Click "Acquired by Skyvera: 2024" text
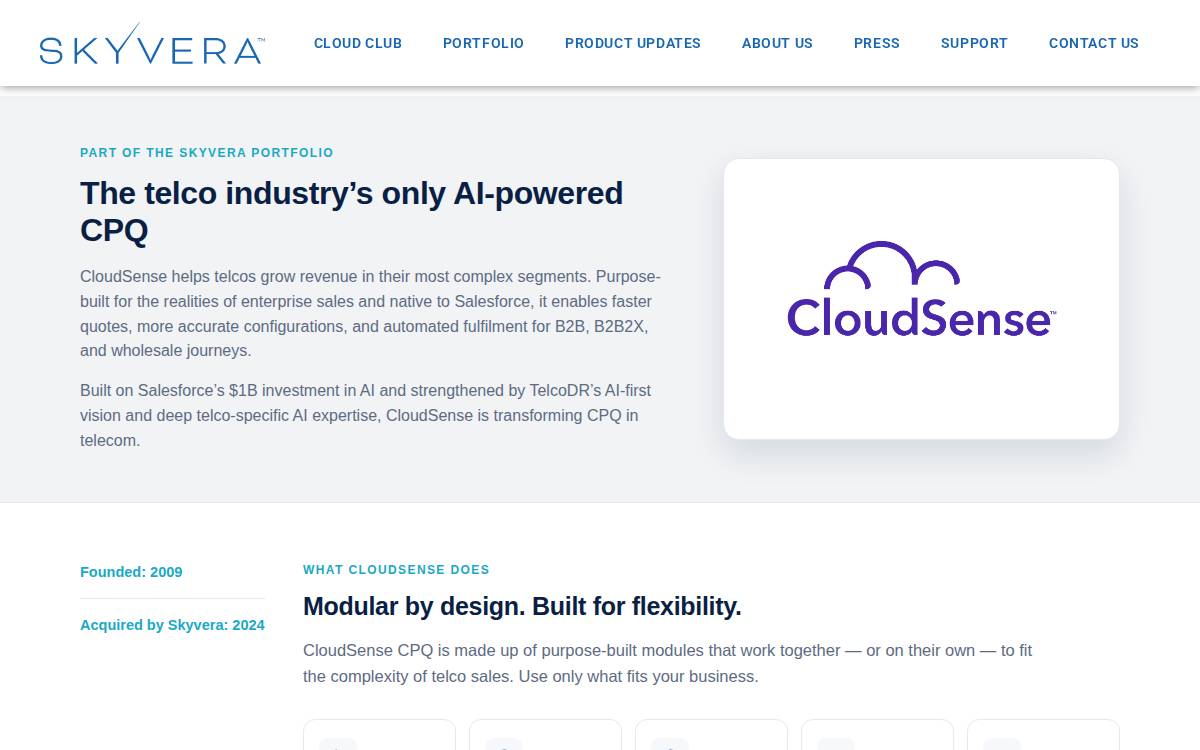Image resolution: width=1200 pixels, height=750 pixels. click(172, 625)
